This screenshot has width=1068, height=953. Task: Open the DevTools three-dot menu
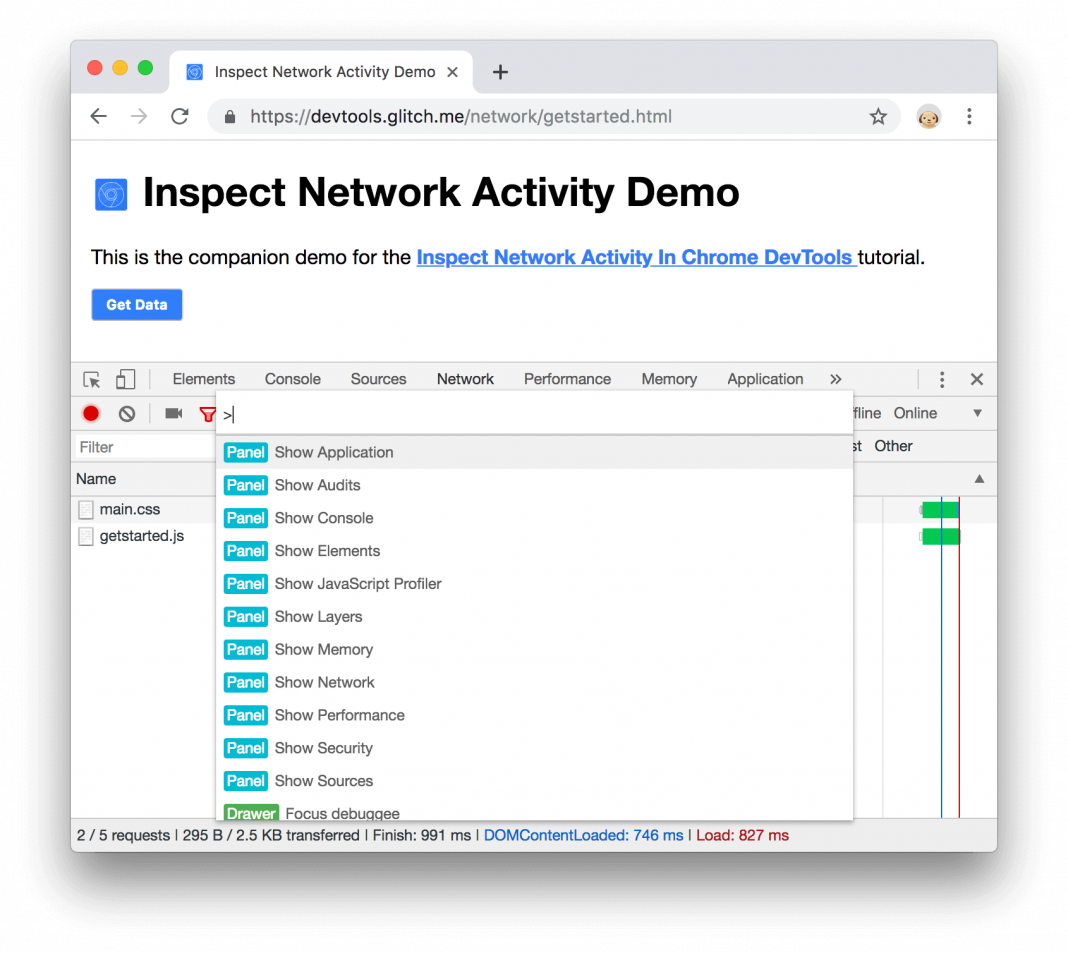pos(941,379)
